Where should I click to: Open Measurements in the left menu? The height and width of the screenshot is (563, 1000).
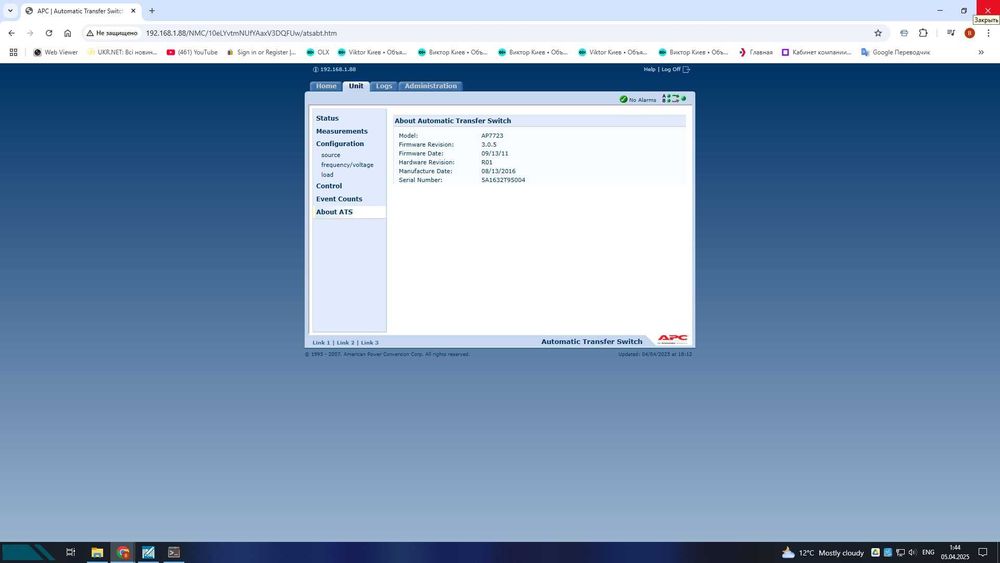tap(342, 131)
